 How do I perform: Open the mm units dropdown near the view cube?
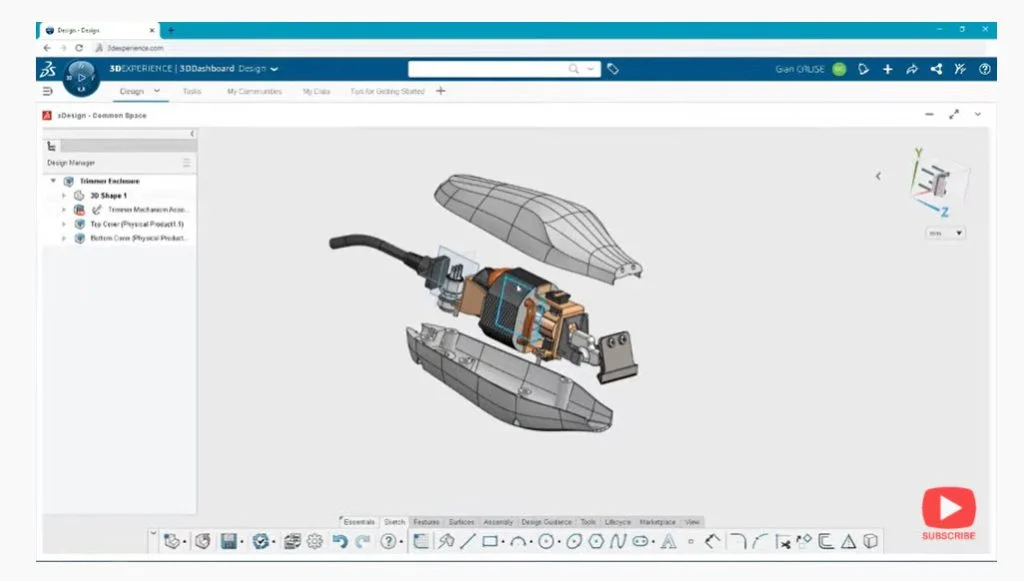944,233
